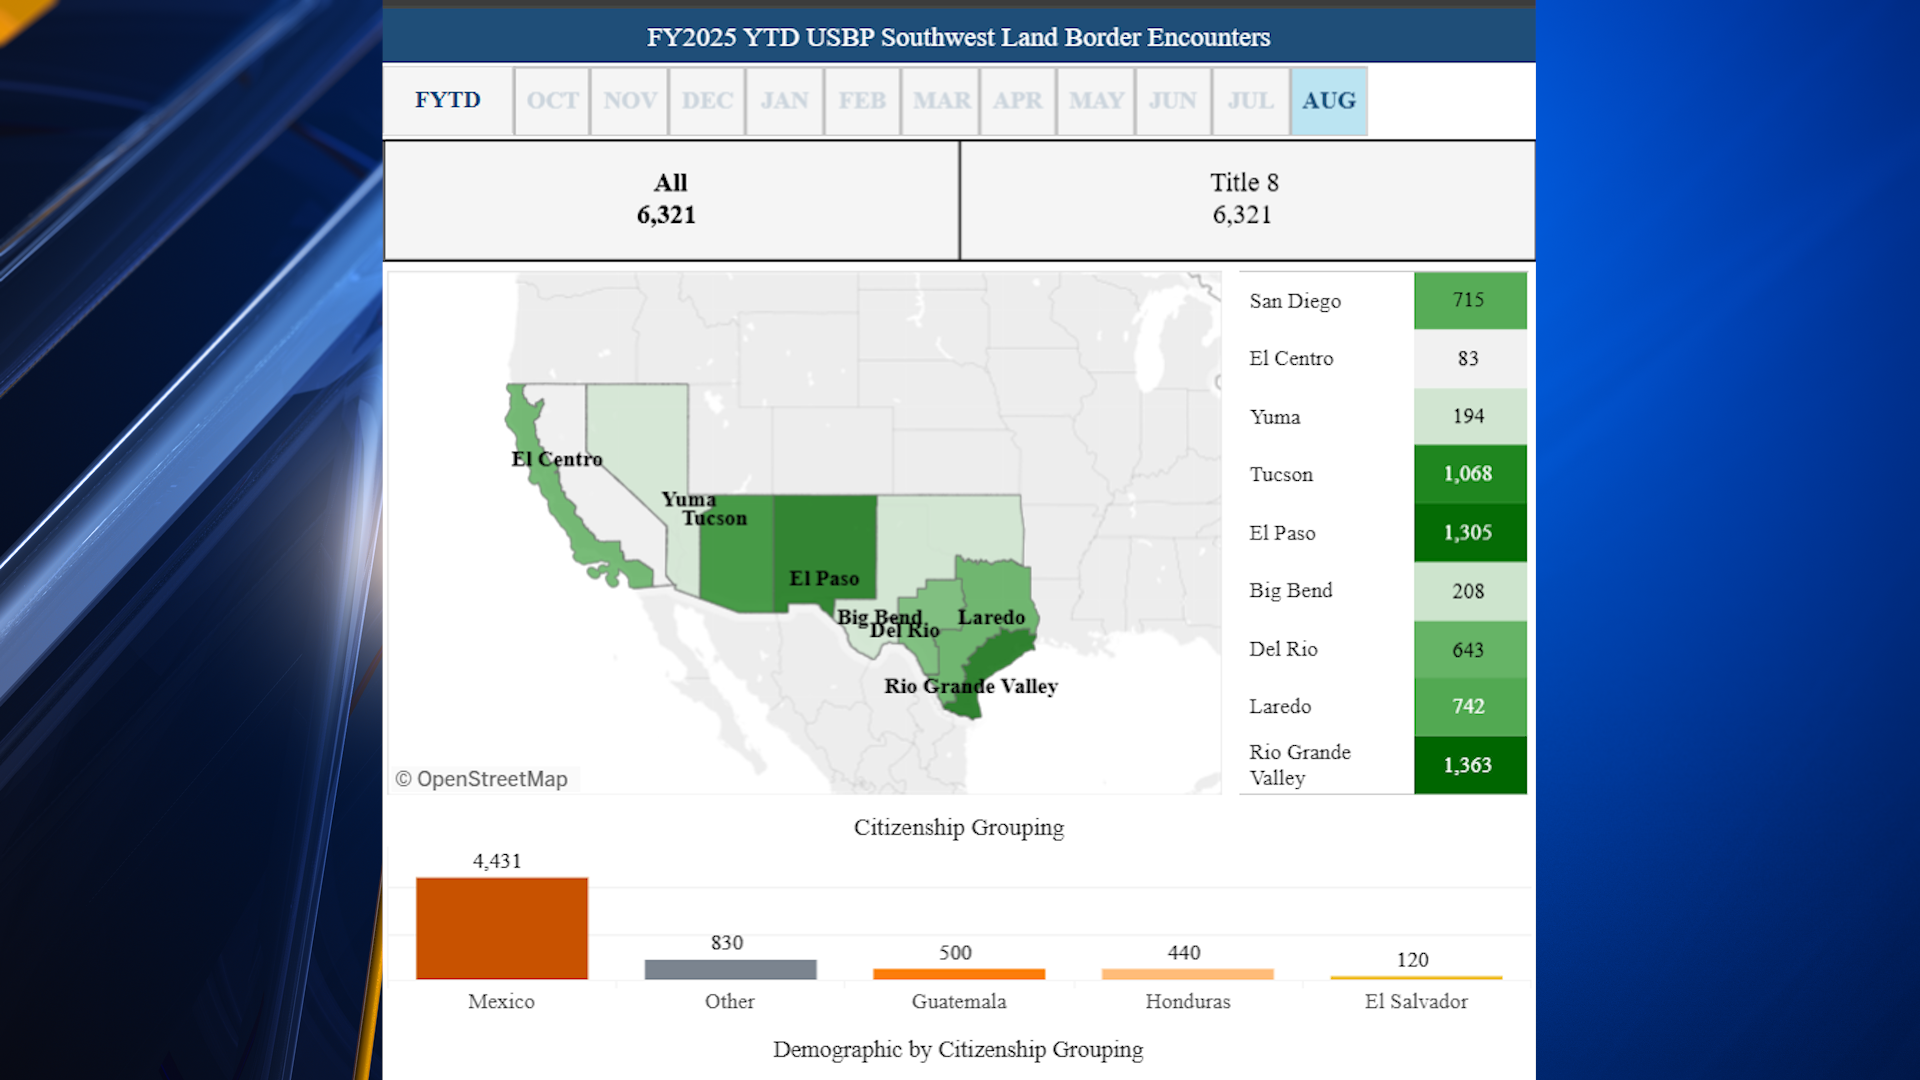Click the El Centro label on the map
This screenshot has height=1080, width=1920.
[557, 459]
